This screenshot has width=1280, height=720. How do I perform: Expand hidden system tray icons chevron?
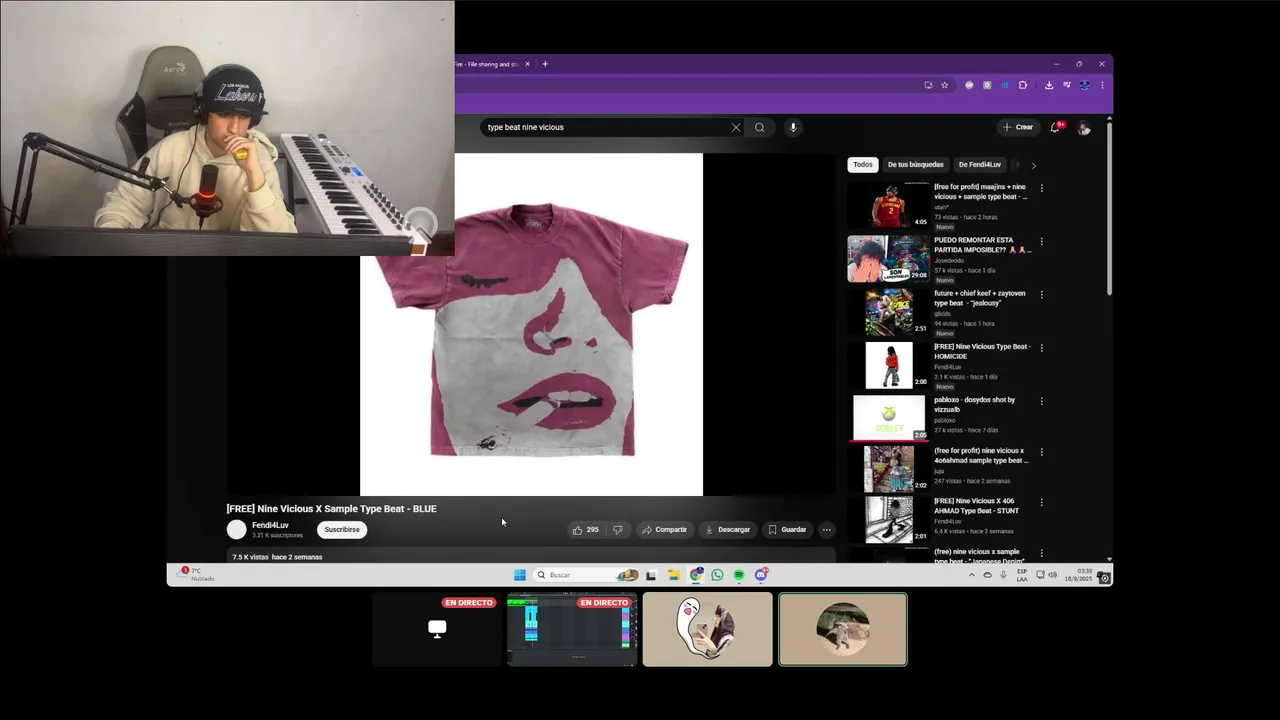tap(971, 575)
